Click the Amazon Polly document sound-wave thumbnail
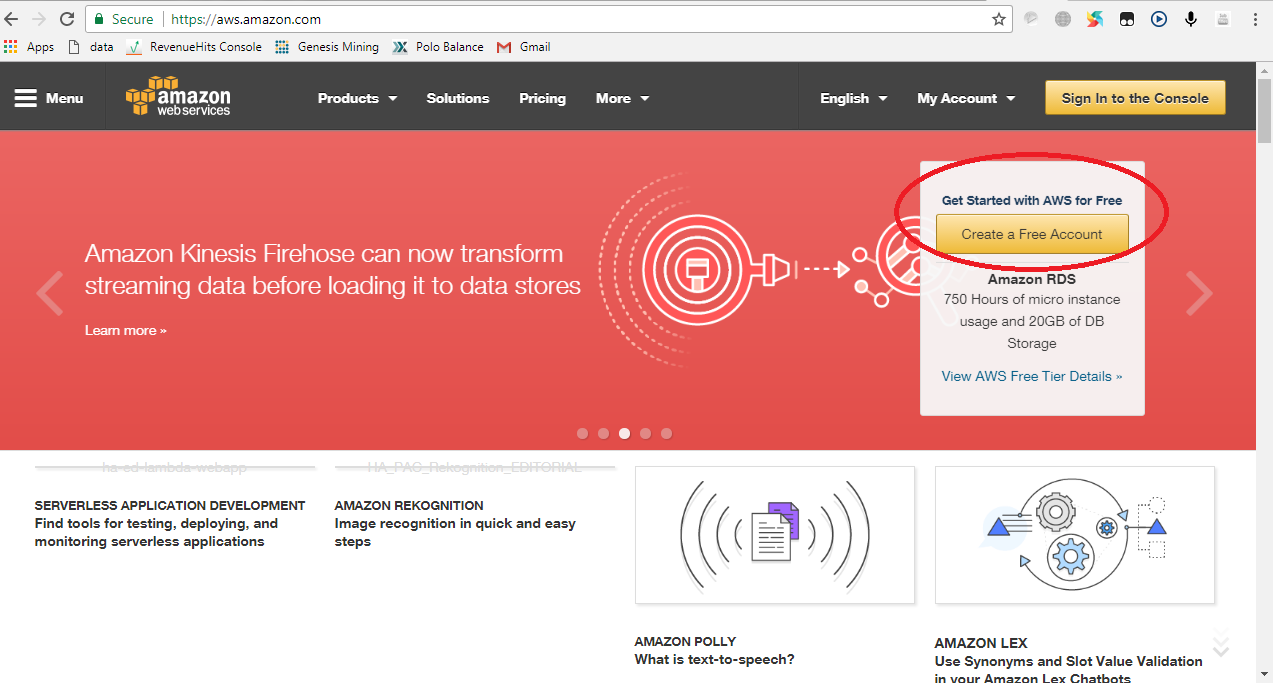1280x683 pixels. [x=775, y=535]
